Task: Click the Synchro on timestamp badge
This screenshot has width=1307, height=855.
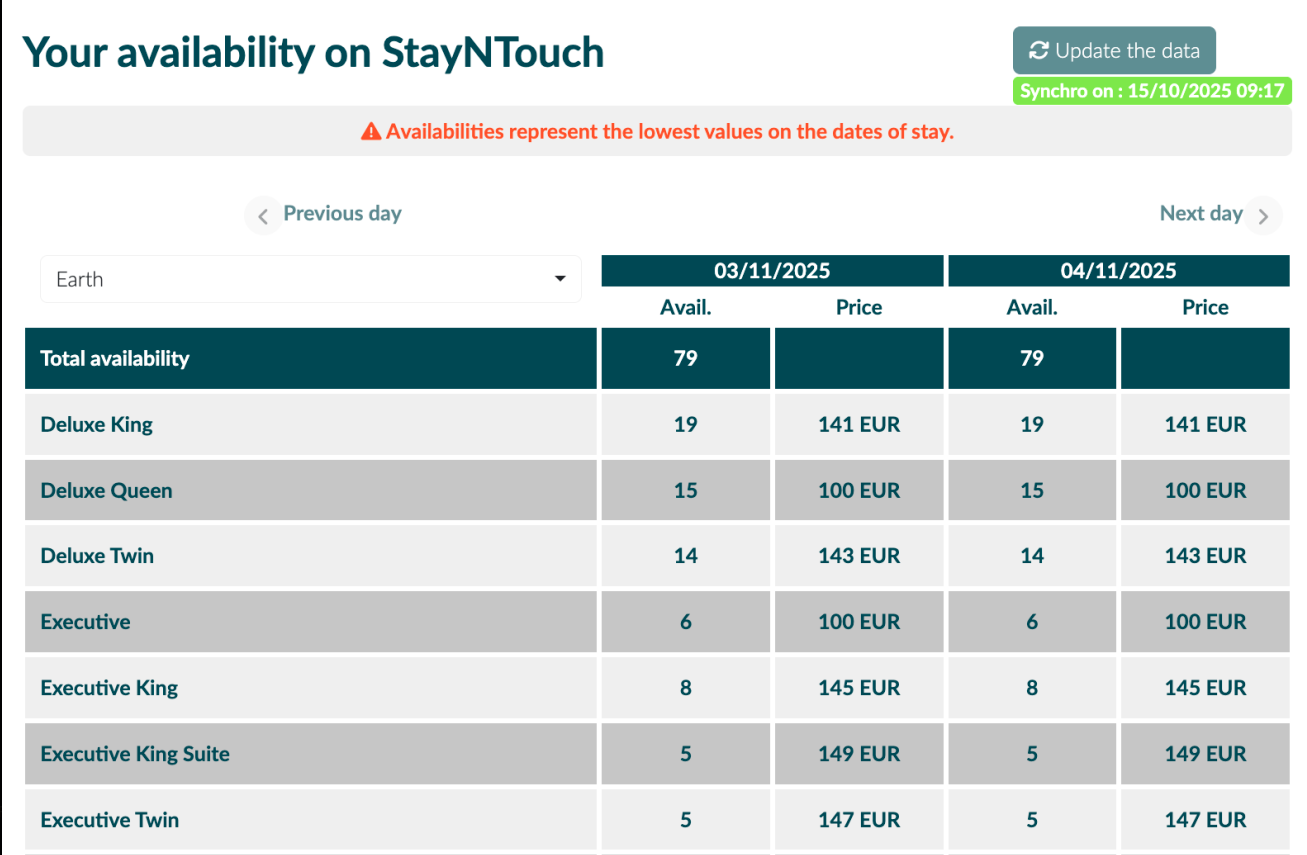Action: (x=1152, y=91)
